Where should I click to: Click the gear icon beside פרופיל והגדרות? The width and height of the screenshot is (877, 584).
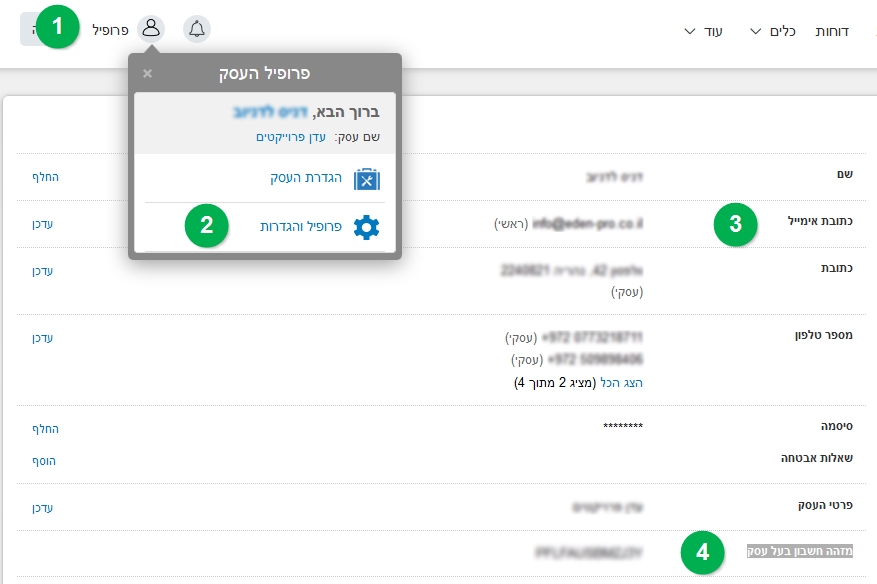click(x=367, y=226)
